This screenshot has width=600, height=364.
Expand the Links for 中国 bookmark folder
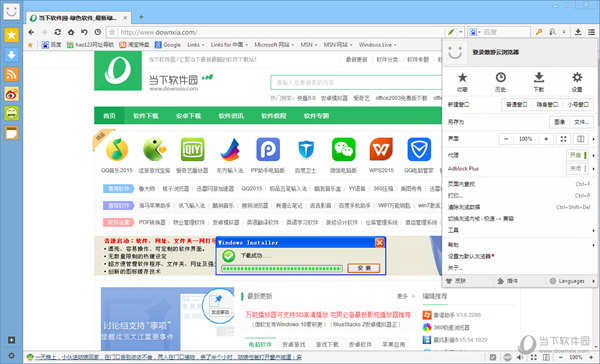(229, 45)
